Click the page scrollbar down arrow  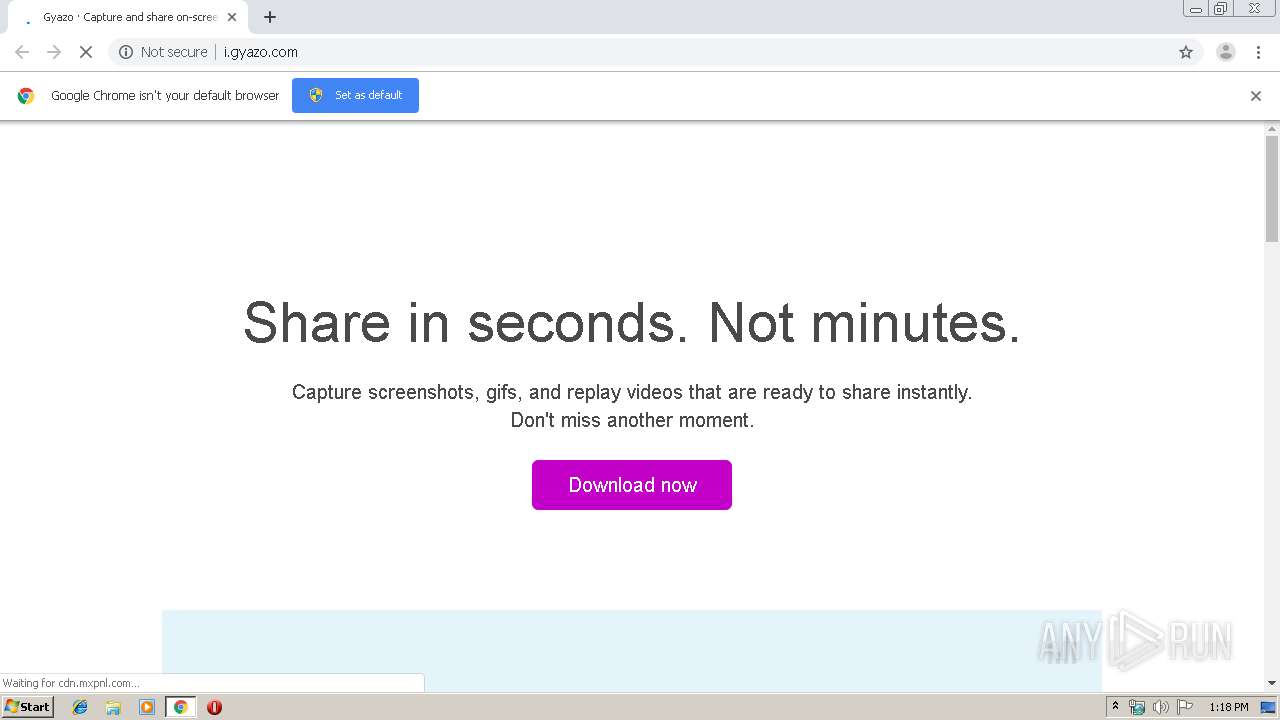tap(1272, 683)
